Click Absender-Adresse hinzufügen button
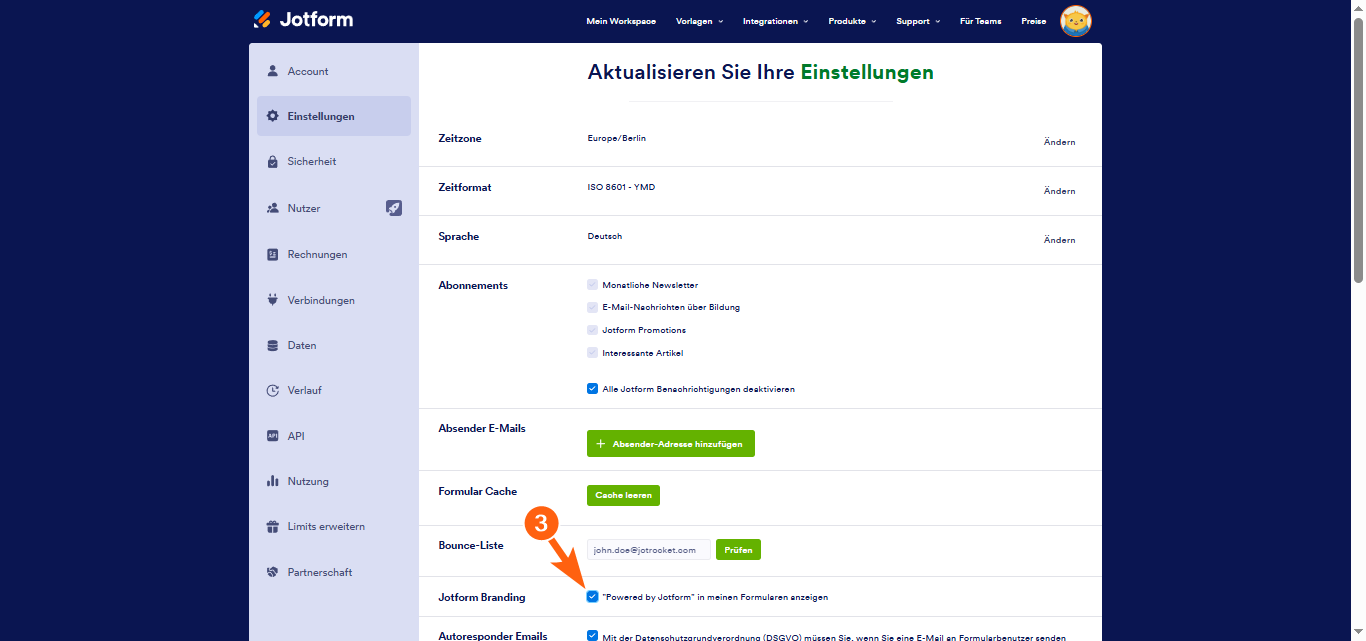Screen dimensions: 1366x641 point(671,443)
